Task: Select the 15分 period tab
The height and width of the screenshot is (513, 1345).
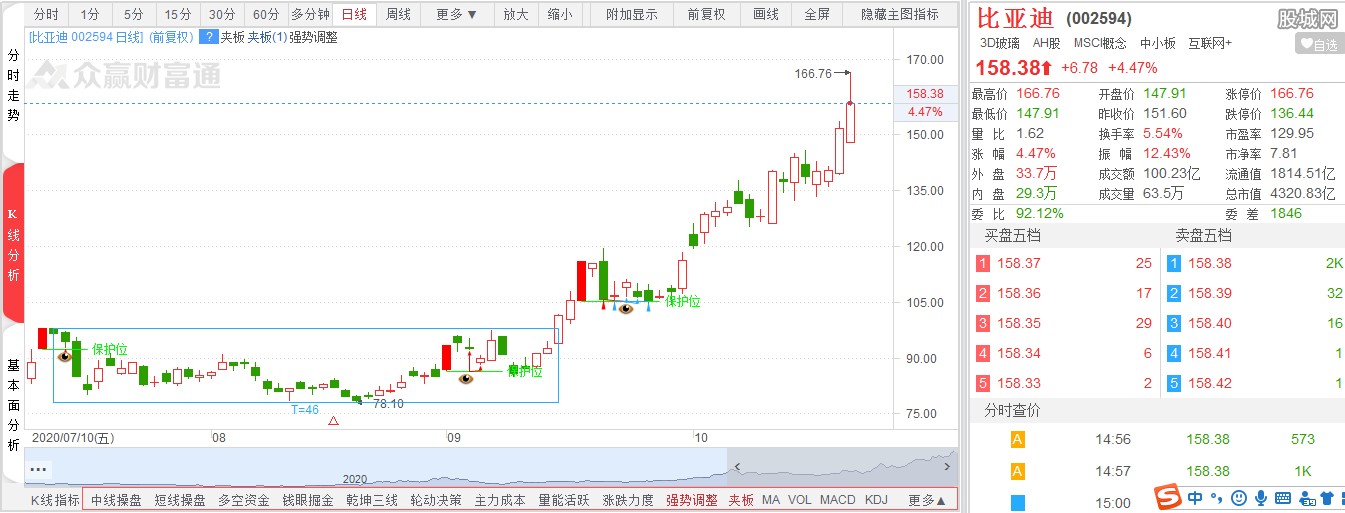Action: pyautogui.click(x=178, y=14)
